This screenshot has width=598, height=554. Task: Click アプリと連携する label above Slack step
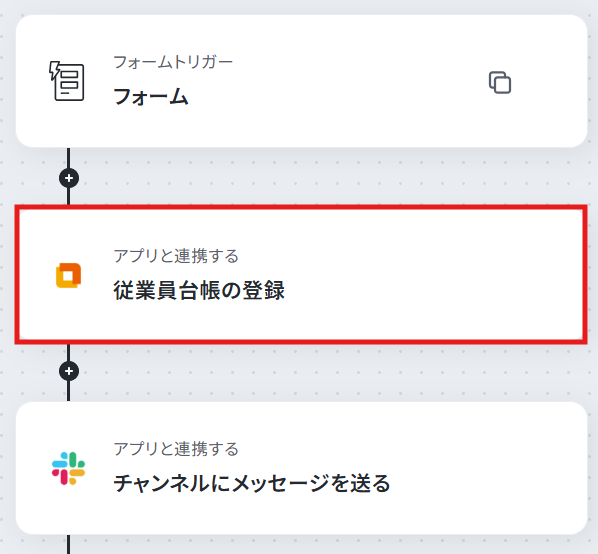(176, 449)
